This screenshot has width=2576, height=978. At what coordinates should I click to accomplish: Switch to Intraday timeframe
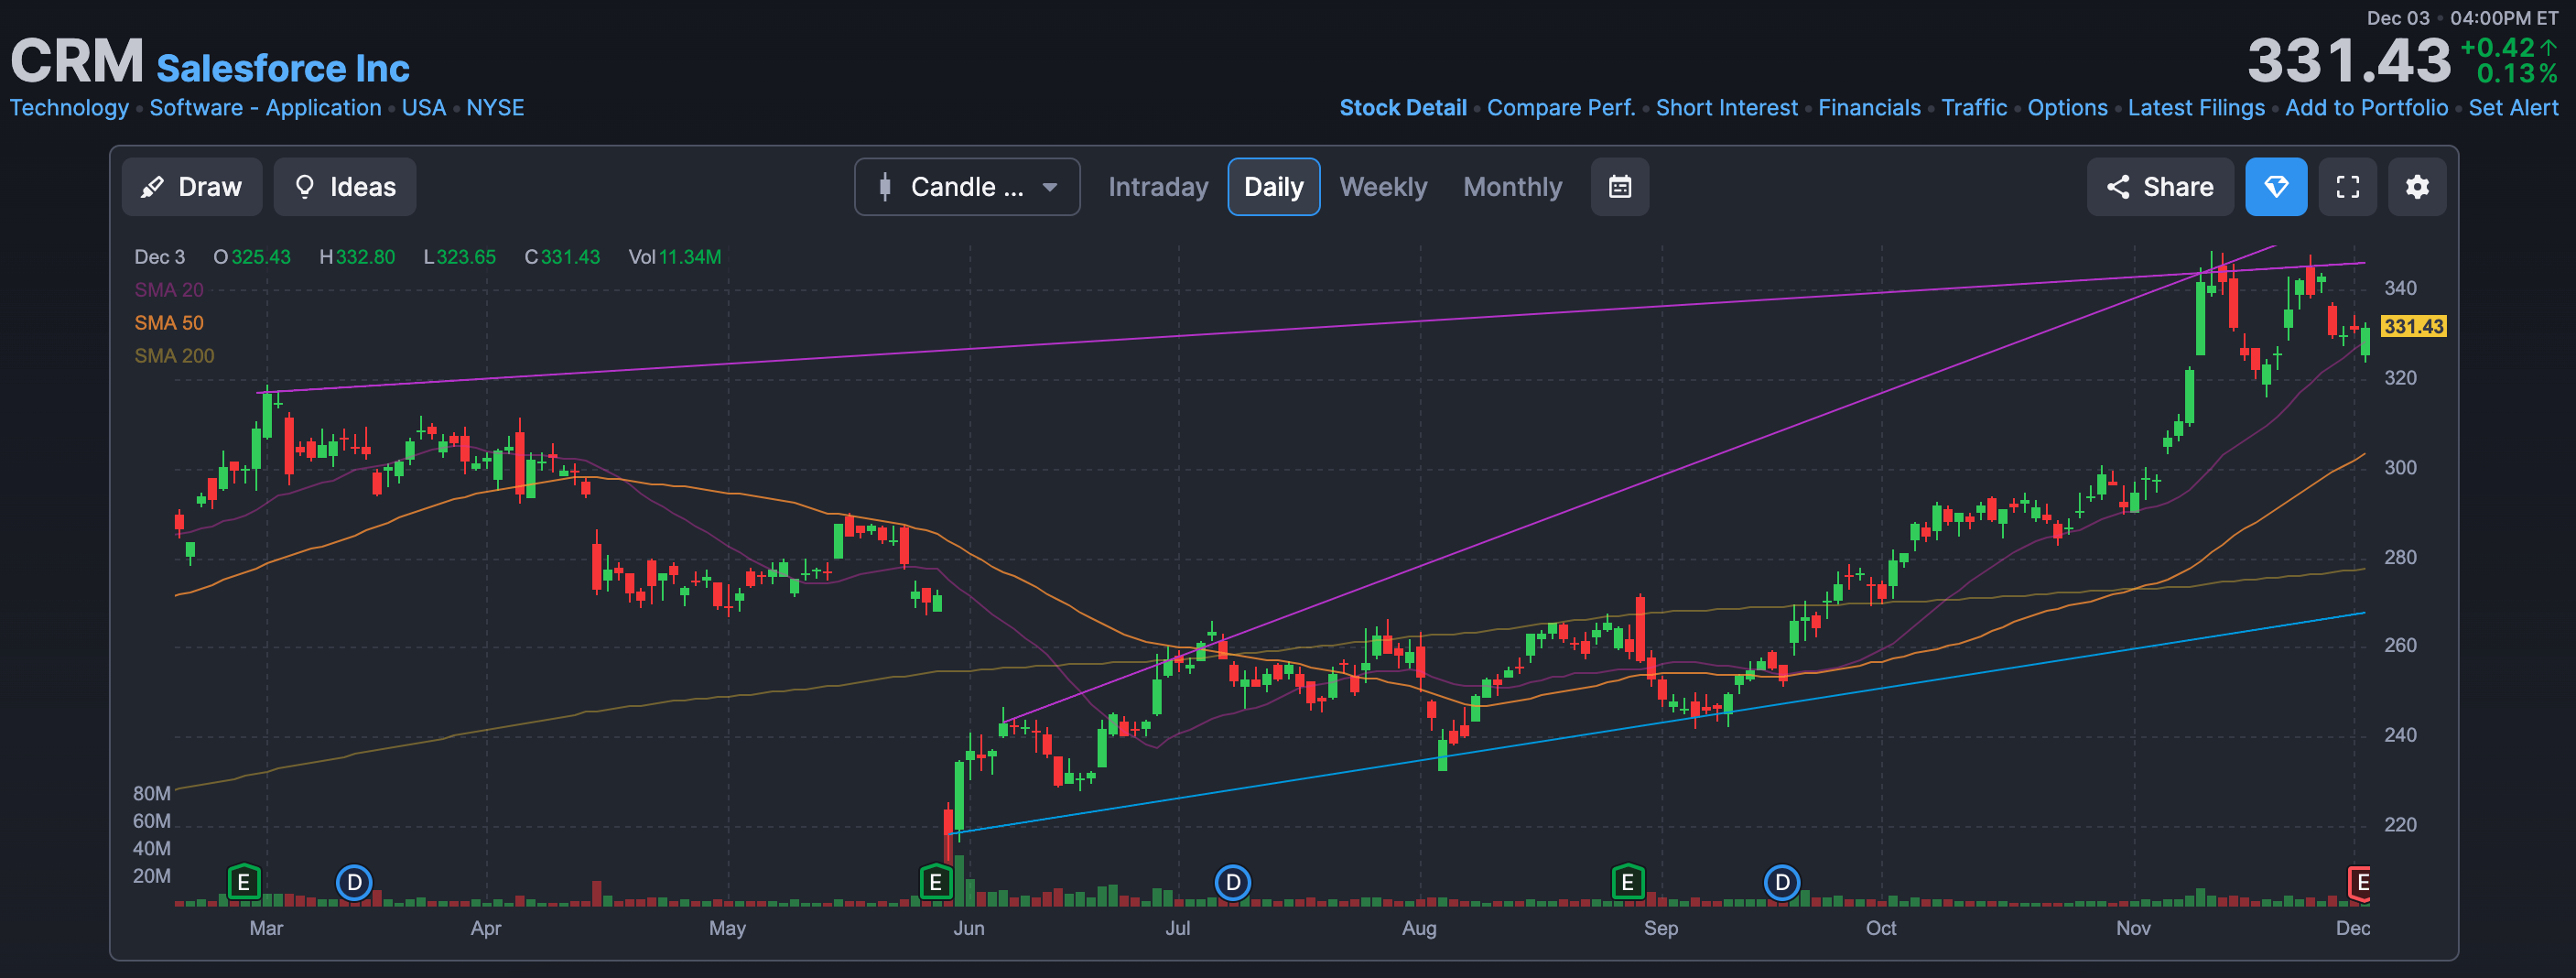[1158, 187]
